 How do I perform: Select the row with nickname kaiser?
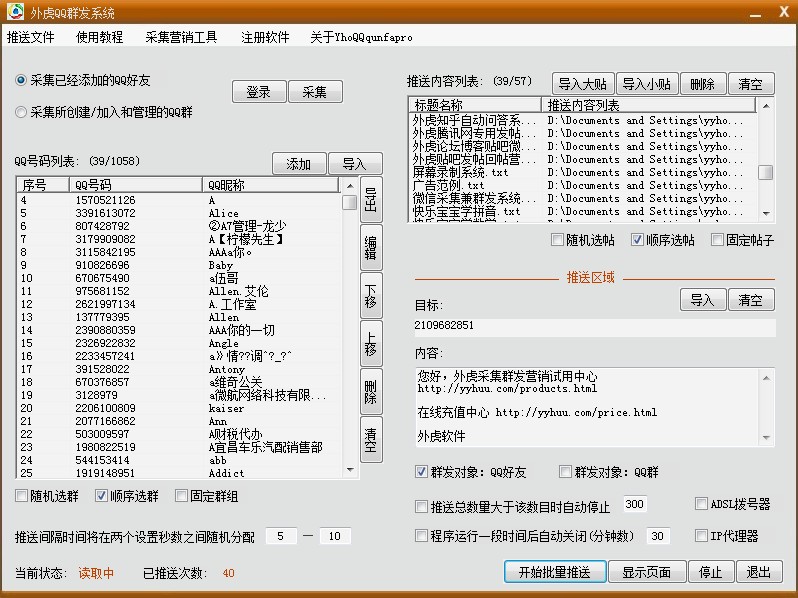pyautogui.click(x=180, y=408)
